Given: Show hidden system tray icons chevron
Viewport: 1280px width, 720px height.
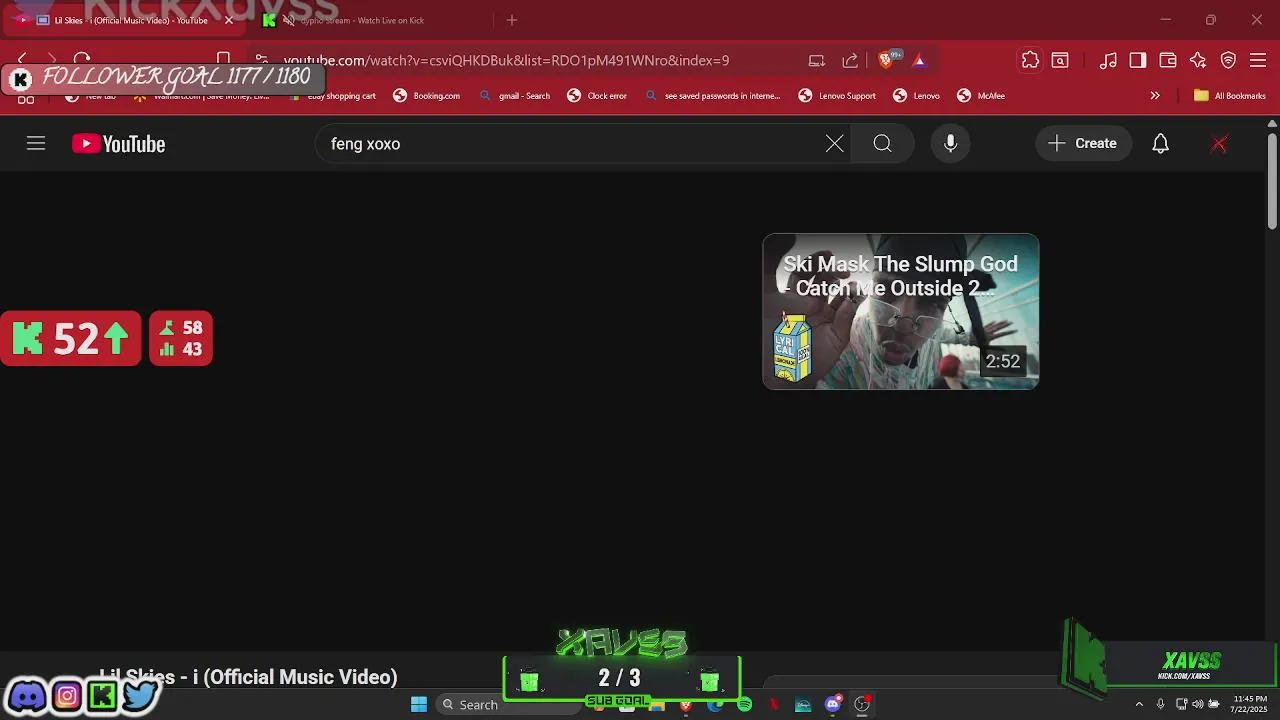Looking at the screenshot, I should [1138, 704].
